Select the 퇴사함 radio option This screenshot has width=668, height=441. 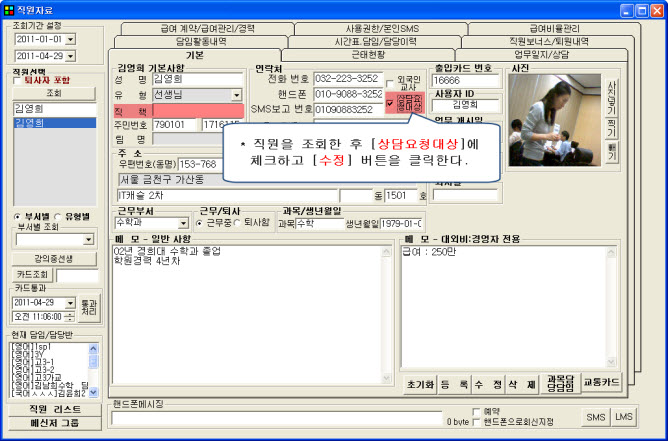coord(236,223)
